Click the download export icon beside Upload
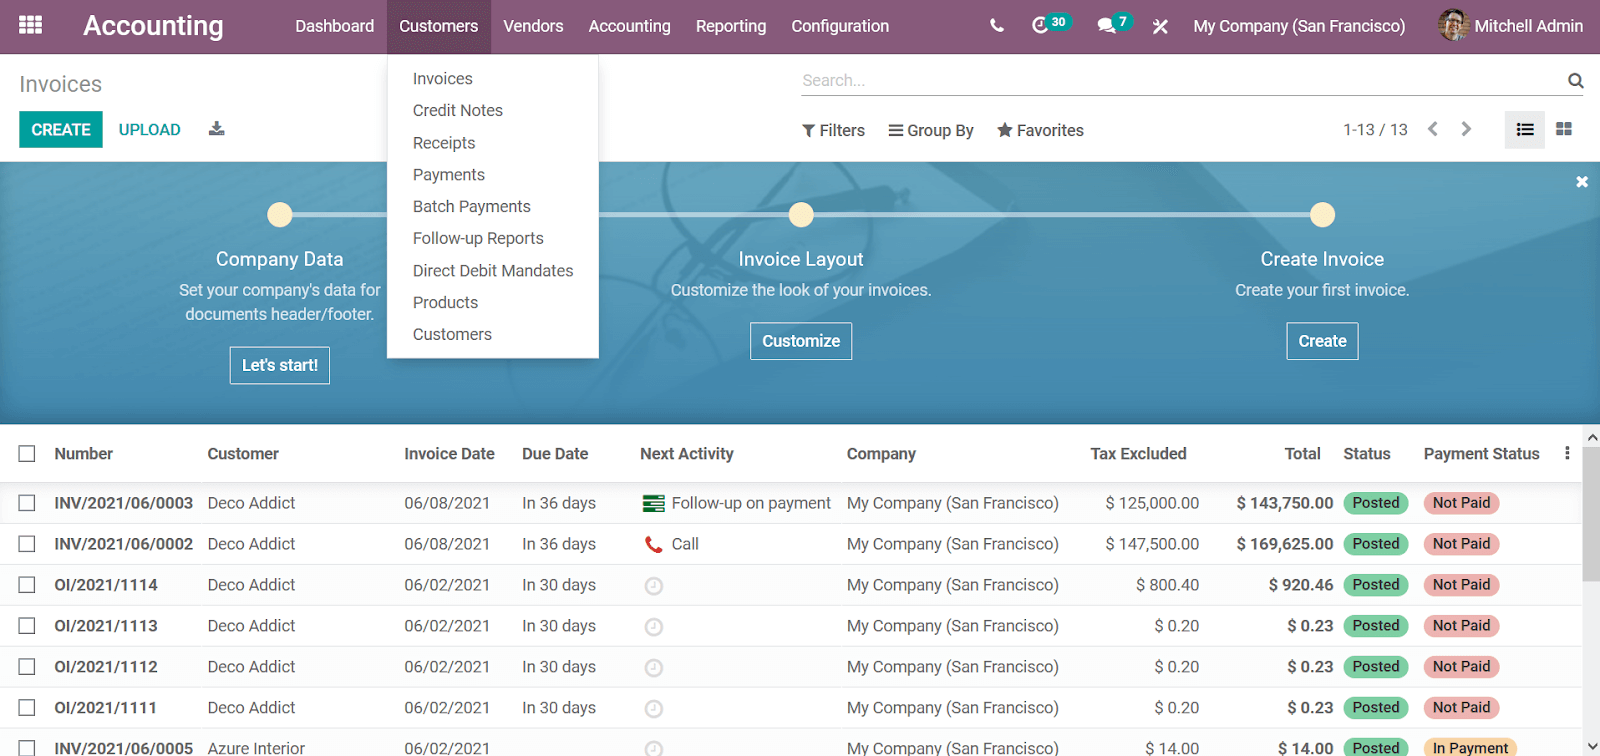This screenshot has height=756, width=1600. click(216, 129)
